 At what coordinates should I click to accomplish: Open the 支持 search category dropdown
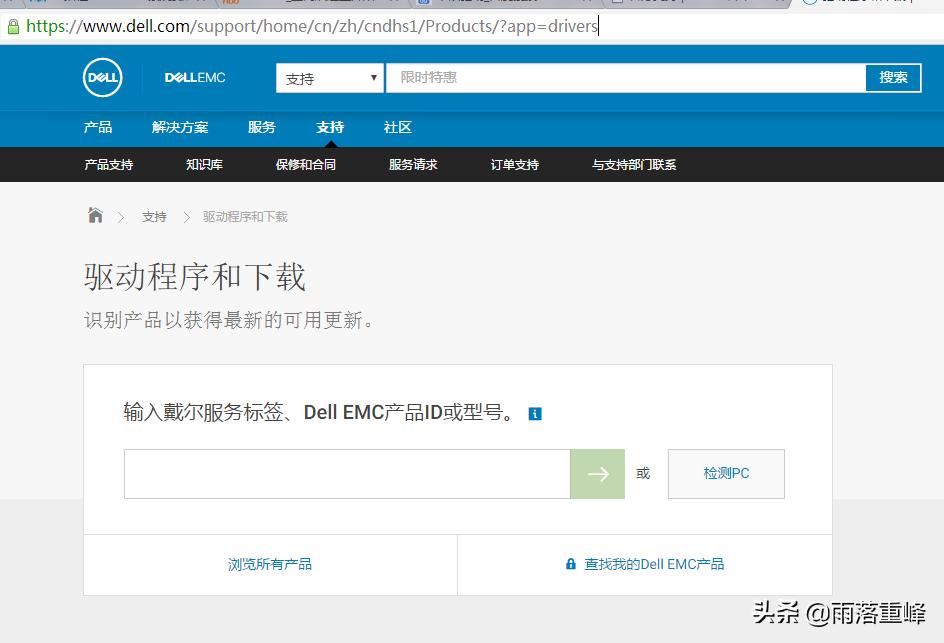point(329,77)
